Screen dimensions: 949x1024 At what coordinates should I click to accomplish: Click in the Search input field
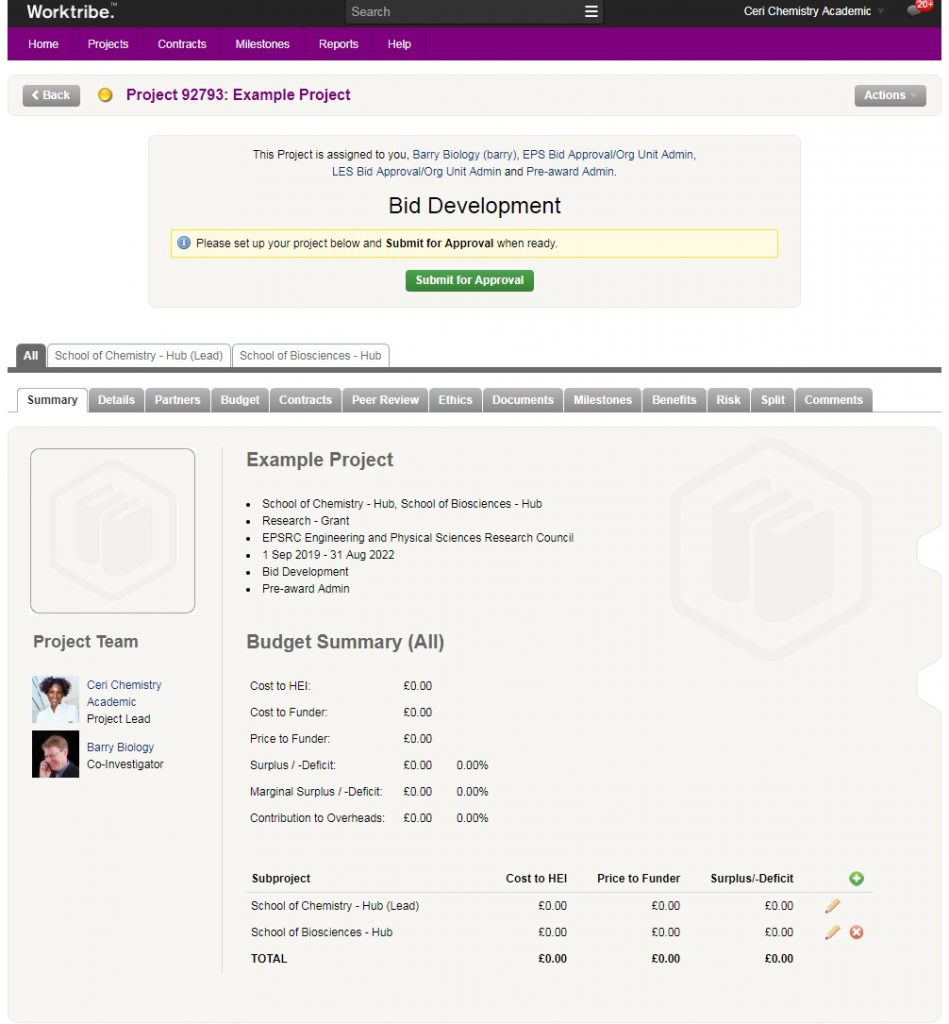(x=460, y=12)
